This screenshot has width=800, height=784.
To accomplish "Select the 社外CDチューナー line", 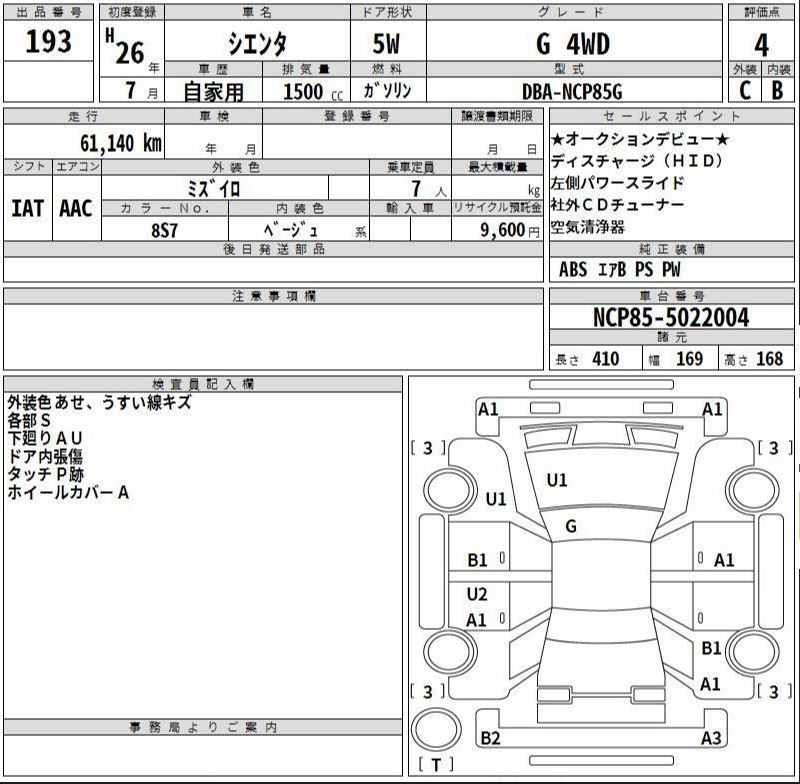I will (x=617, y=205).
